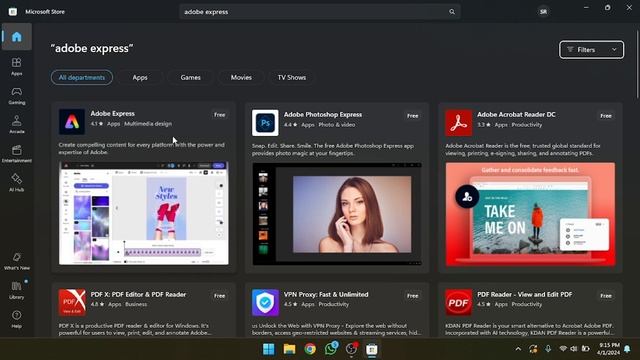640x360 pixels.
Task: Click the Adobe Acrobat Reader DC icon
Action: pos(458,123)
